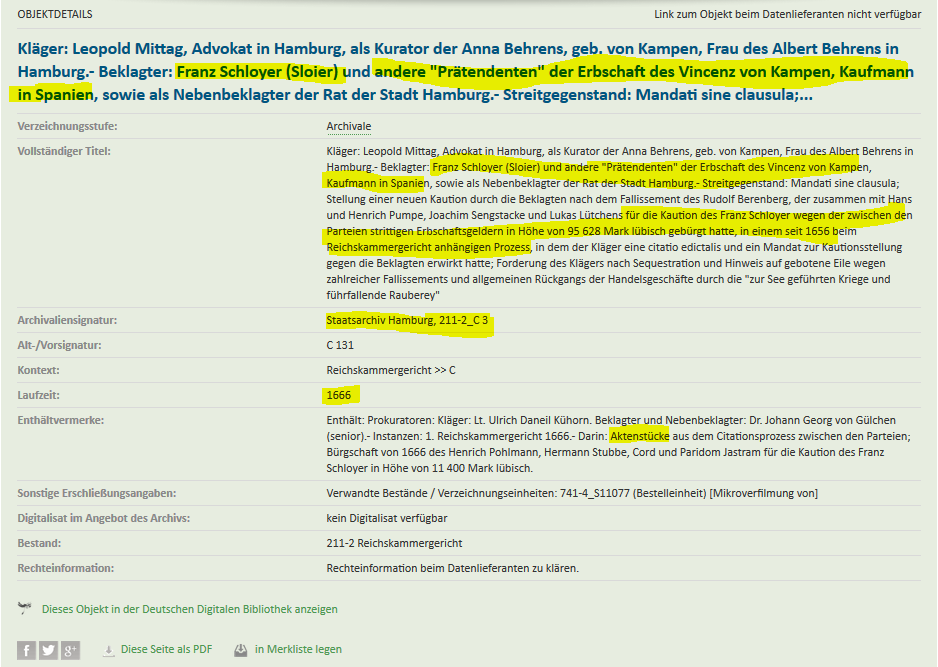The image size is (938, 667).
Task: Click the '211-2 Reichskammergericht' Bestand value
Action: (394, 543)
